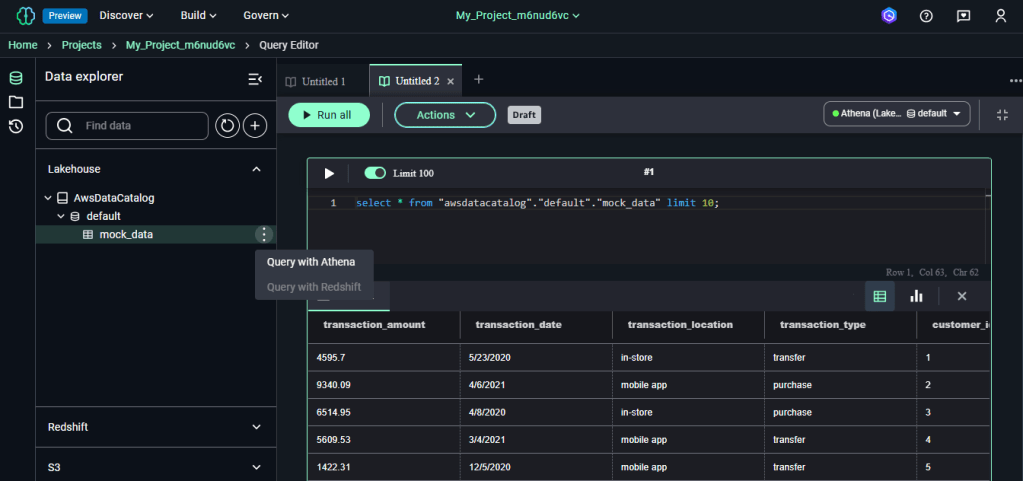1023x481 pixels.
Task: Choose Query with Athena menu option
Action: pos(311,262)
